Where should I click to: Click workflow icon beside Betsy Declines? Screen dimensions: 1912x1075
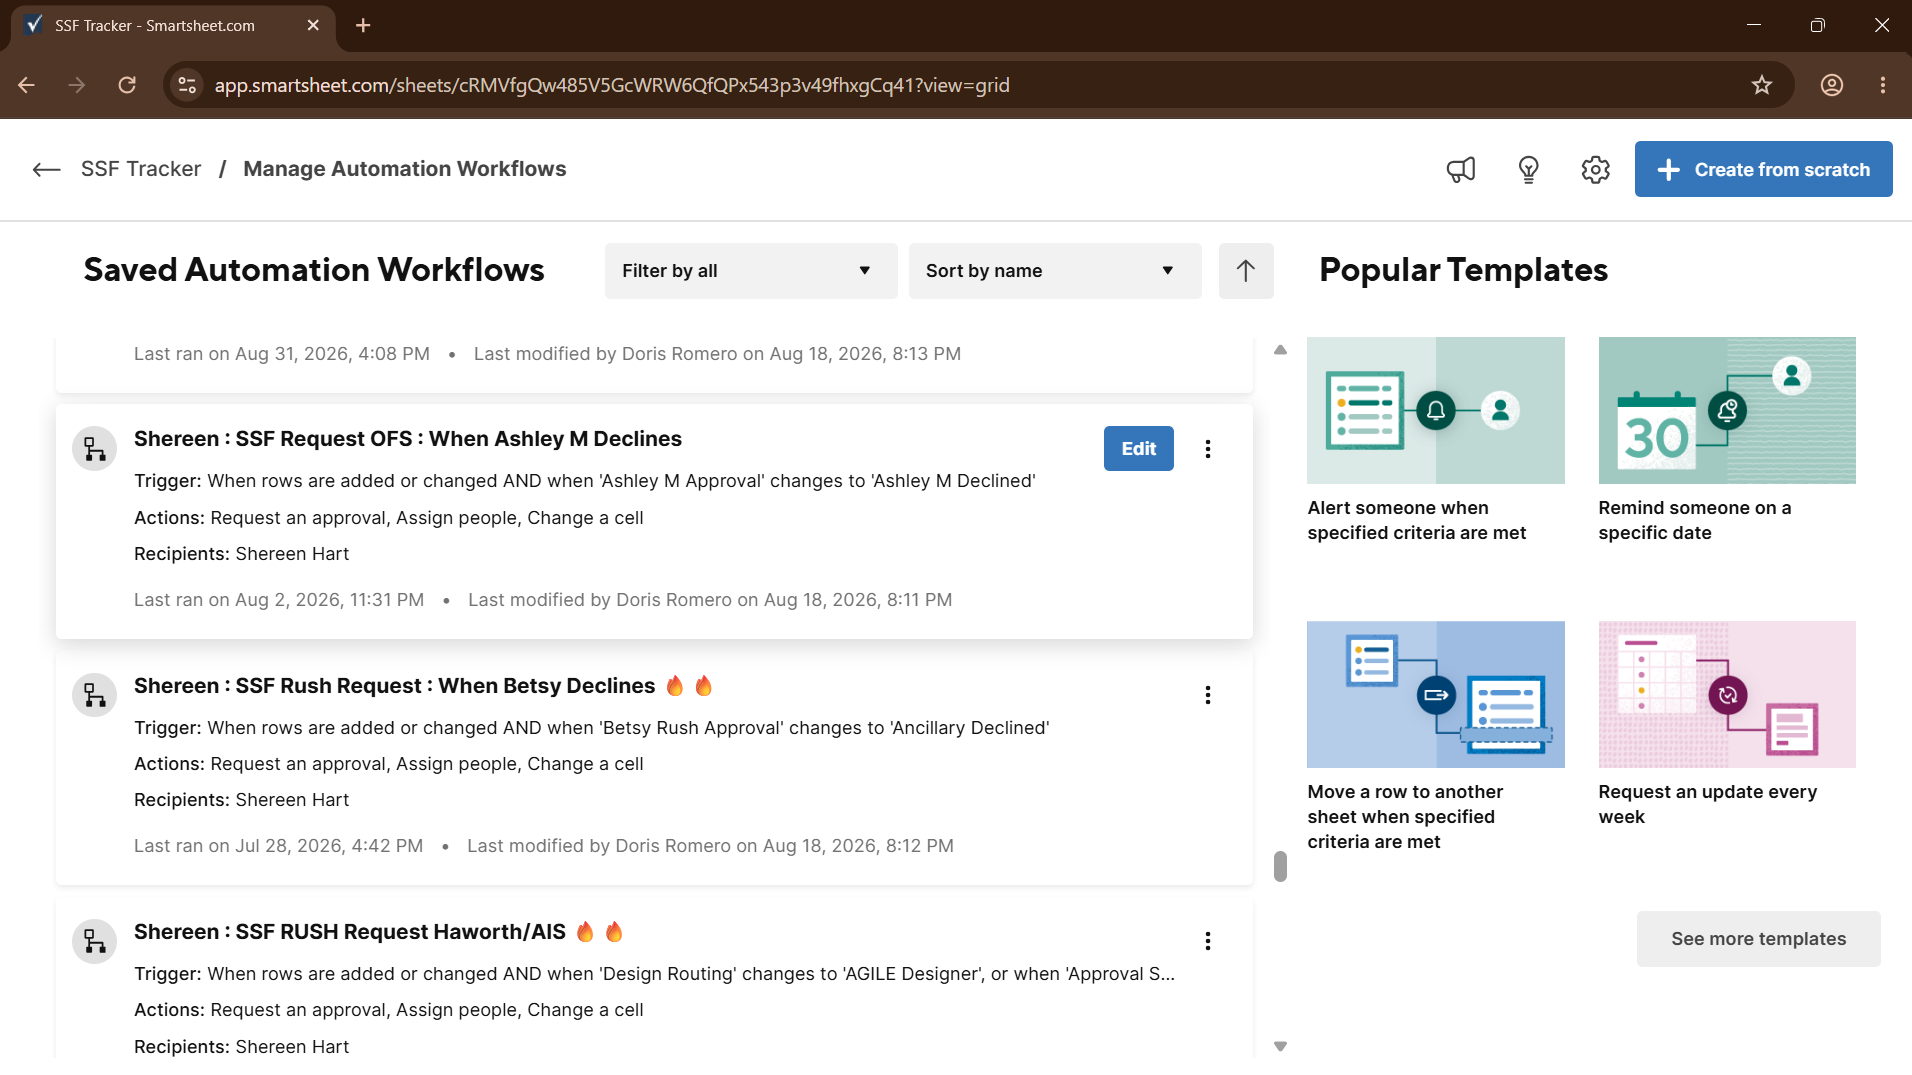(95, 695)
